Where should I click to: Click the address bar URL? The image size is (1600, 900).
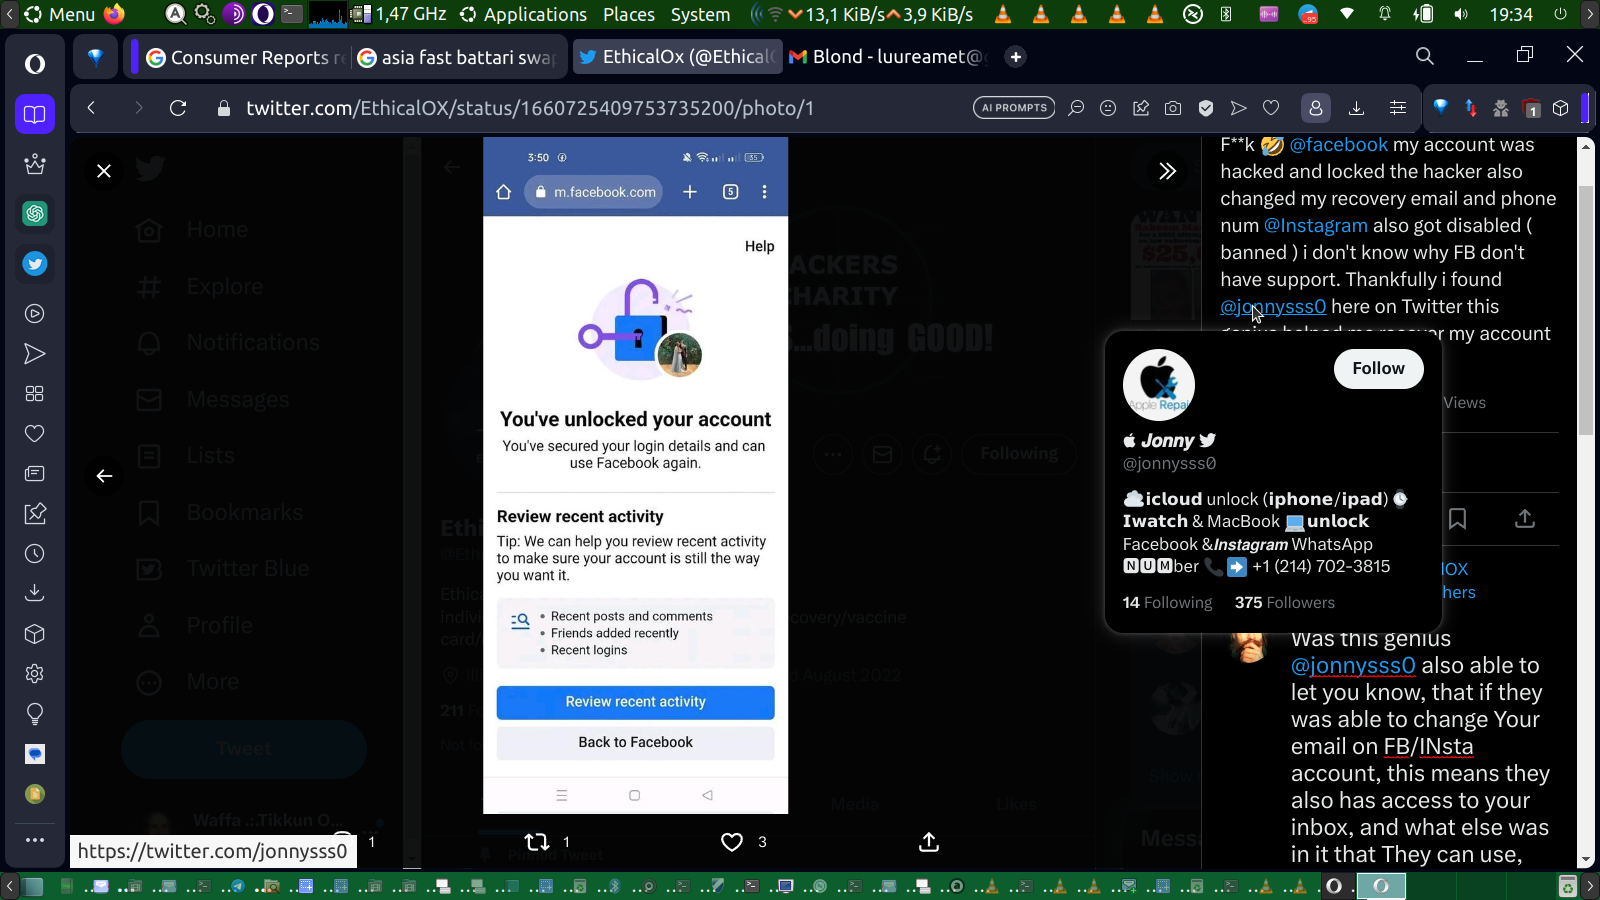530,108
